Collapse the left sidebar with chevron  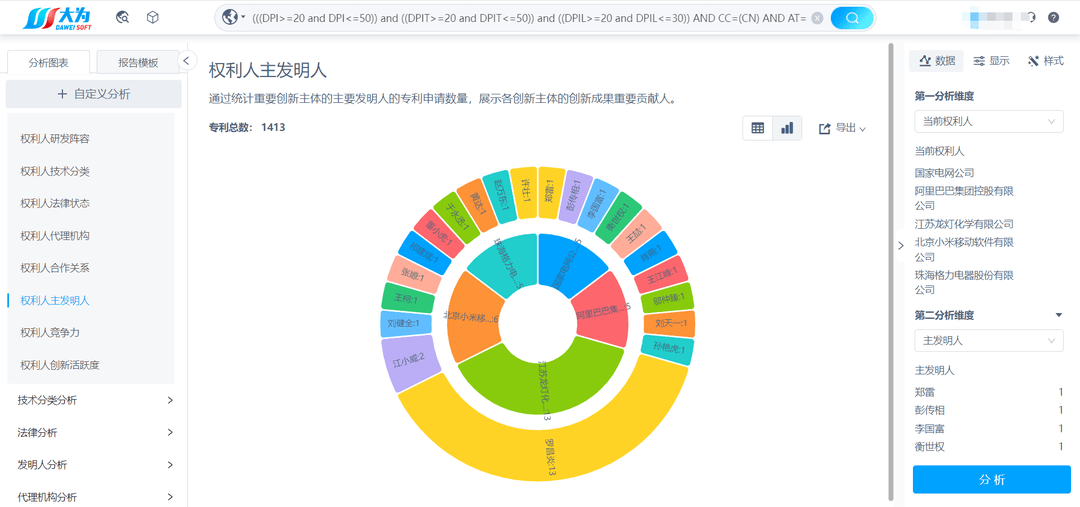click(186, 61)
